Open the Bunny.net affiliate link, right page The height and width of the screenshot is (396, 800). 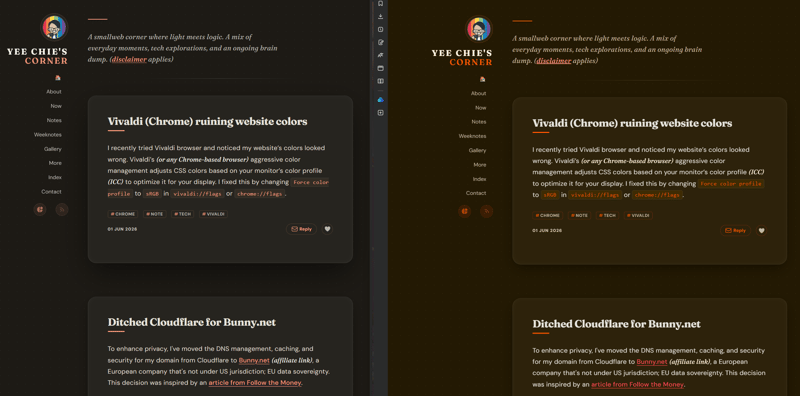point(652,362)
